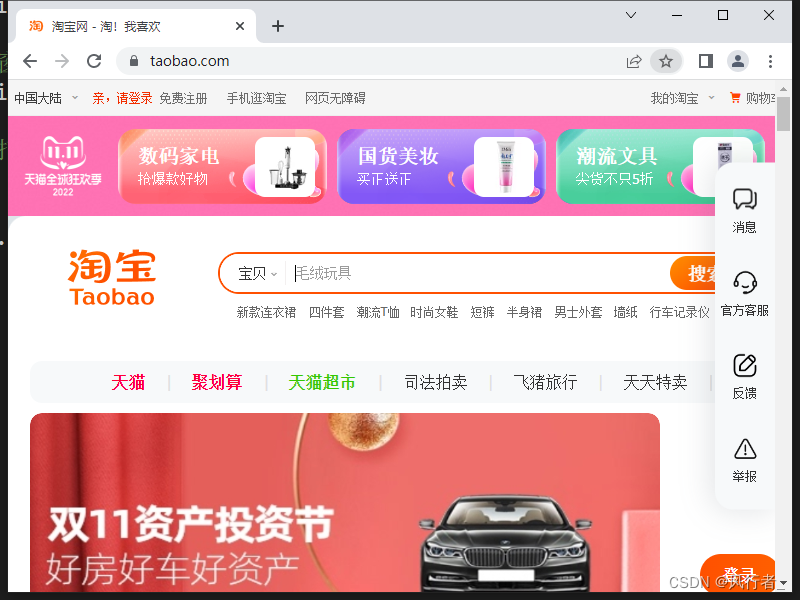Click 亲，请登录 login link

tap(122, 98)
